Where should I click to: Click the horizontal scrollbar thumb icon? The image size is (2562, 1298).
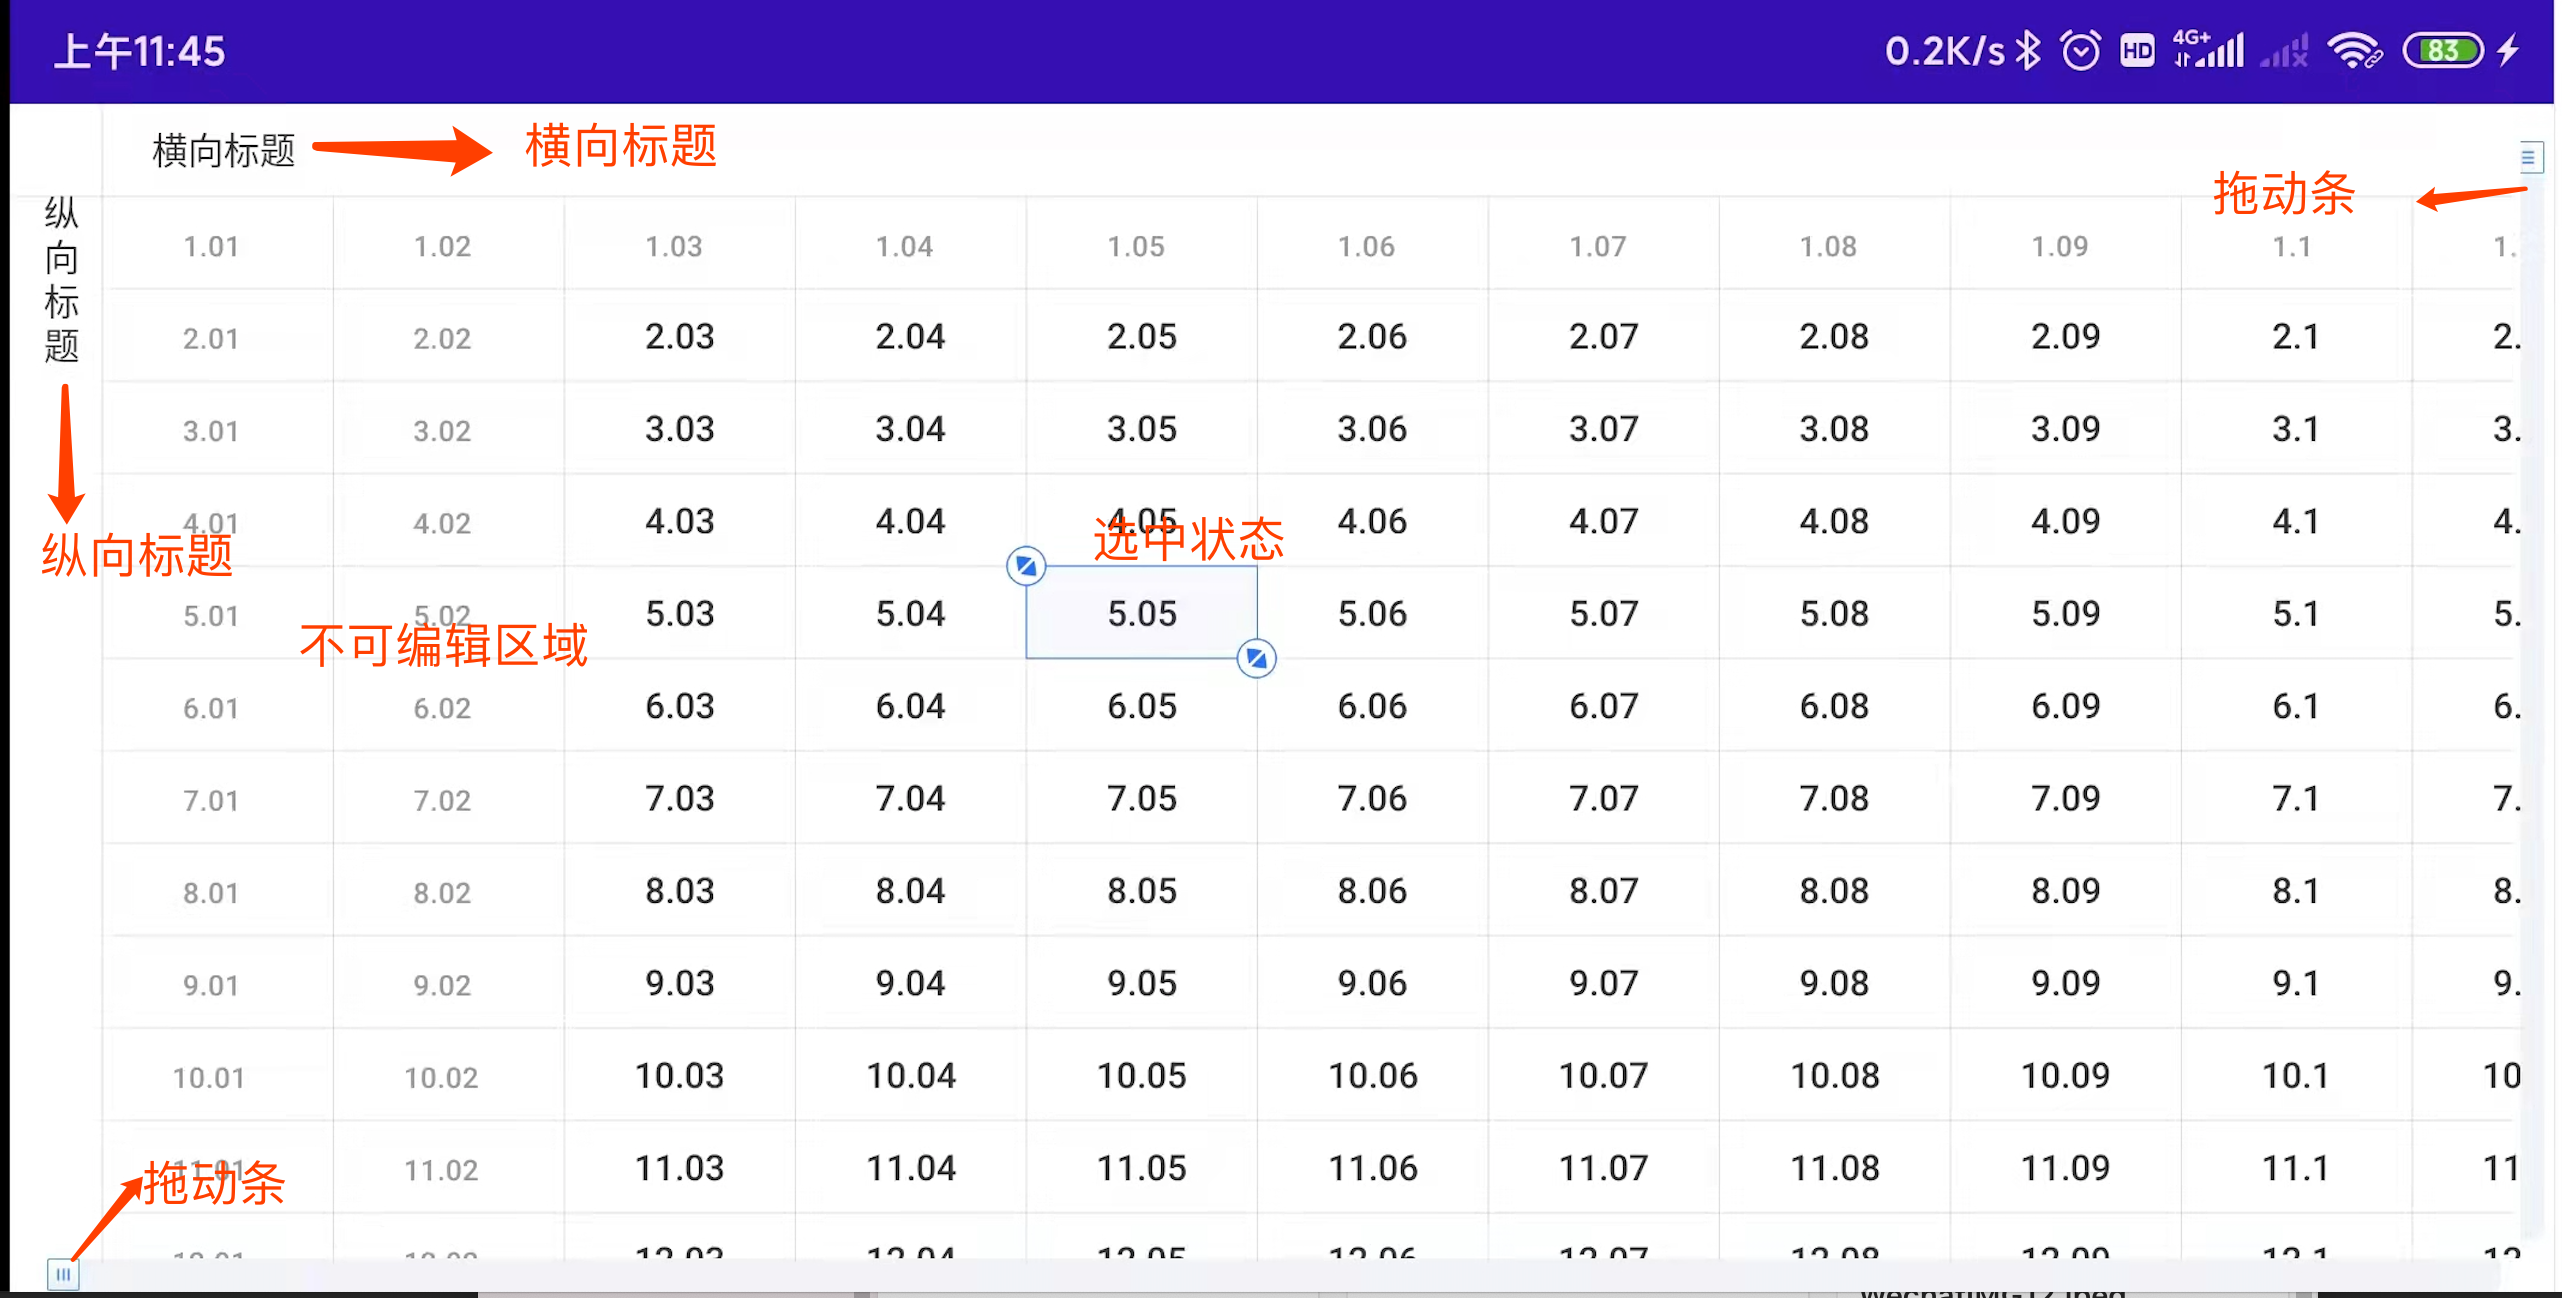pyautogui.click(x=63, y=1273)
